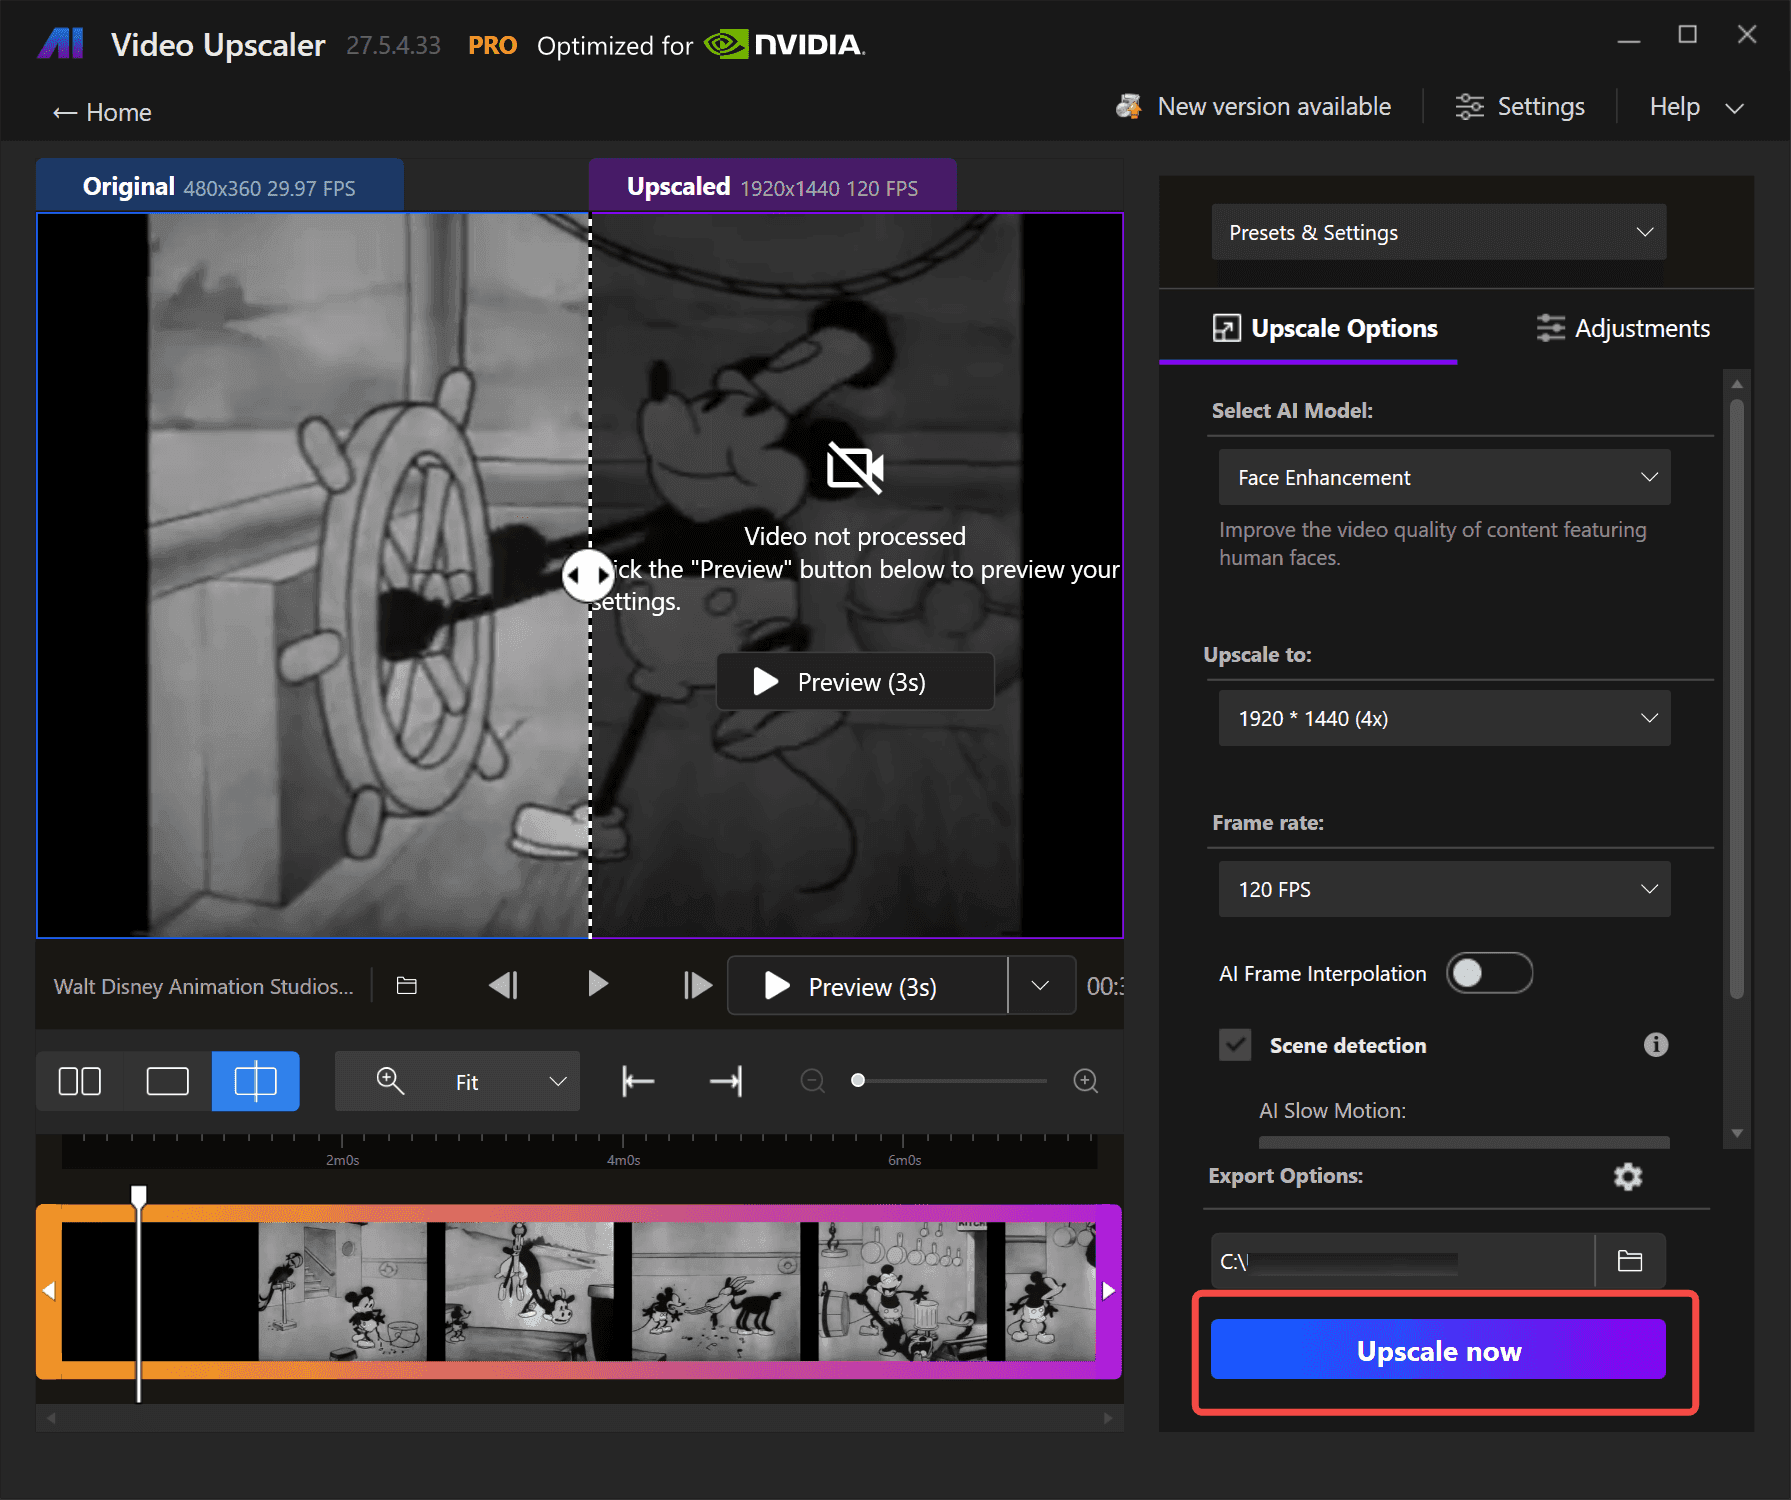The width and height of the screenshot is (1791, 1500).
Task: Open the 1920 * 1440 (4x) resolution dropdown
Action: (1444, 718)
